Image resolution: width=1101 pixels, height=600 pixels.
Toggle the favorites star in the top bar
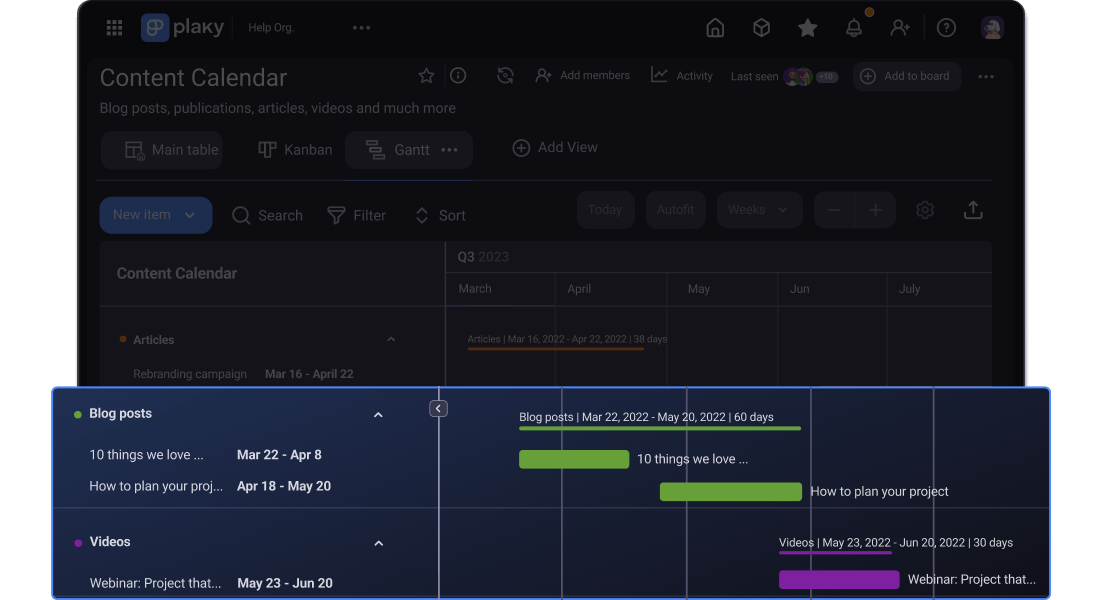pyautogui.click(x=808, y=28)
